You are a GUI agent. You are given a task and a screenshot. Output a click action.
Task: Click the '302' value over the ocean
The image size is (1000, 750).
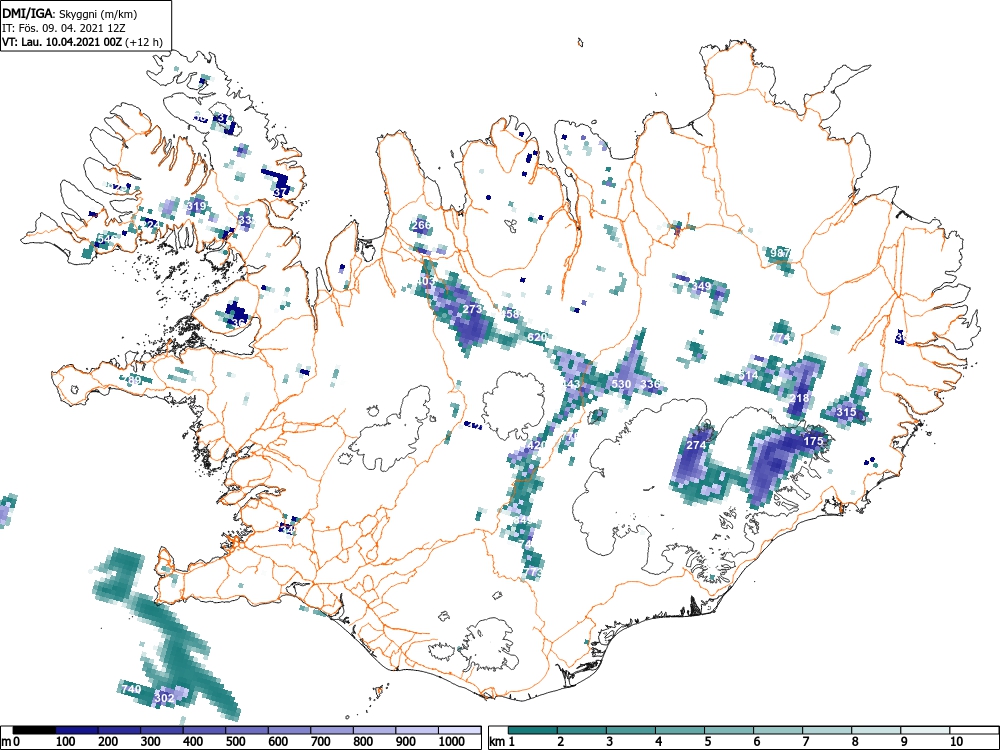click(165, 698)
